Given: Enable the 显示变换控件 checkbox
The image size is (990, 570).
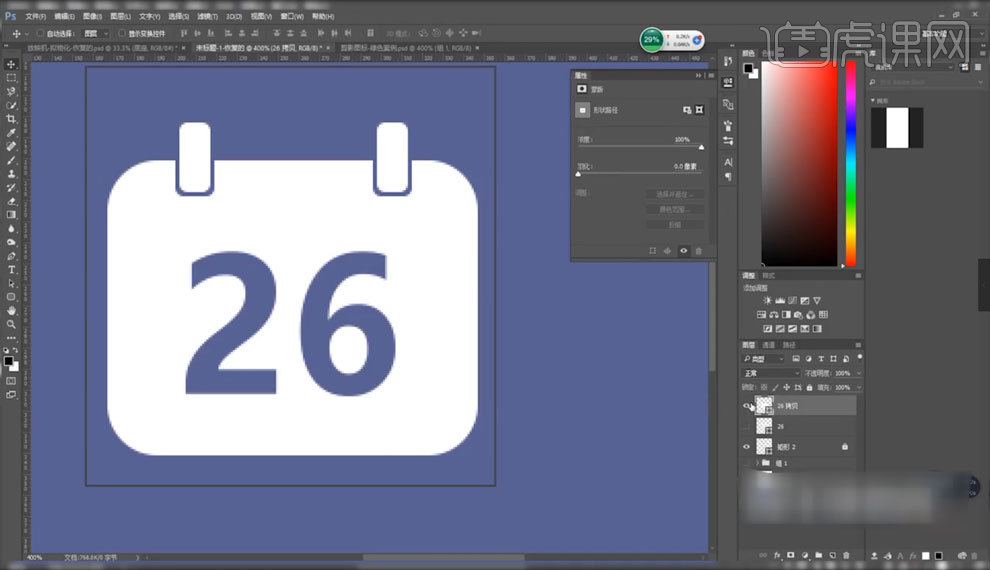Looking at the screenshot, I should click(x=122, y=33).
